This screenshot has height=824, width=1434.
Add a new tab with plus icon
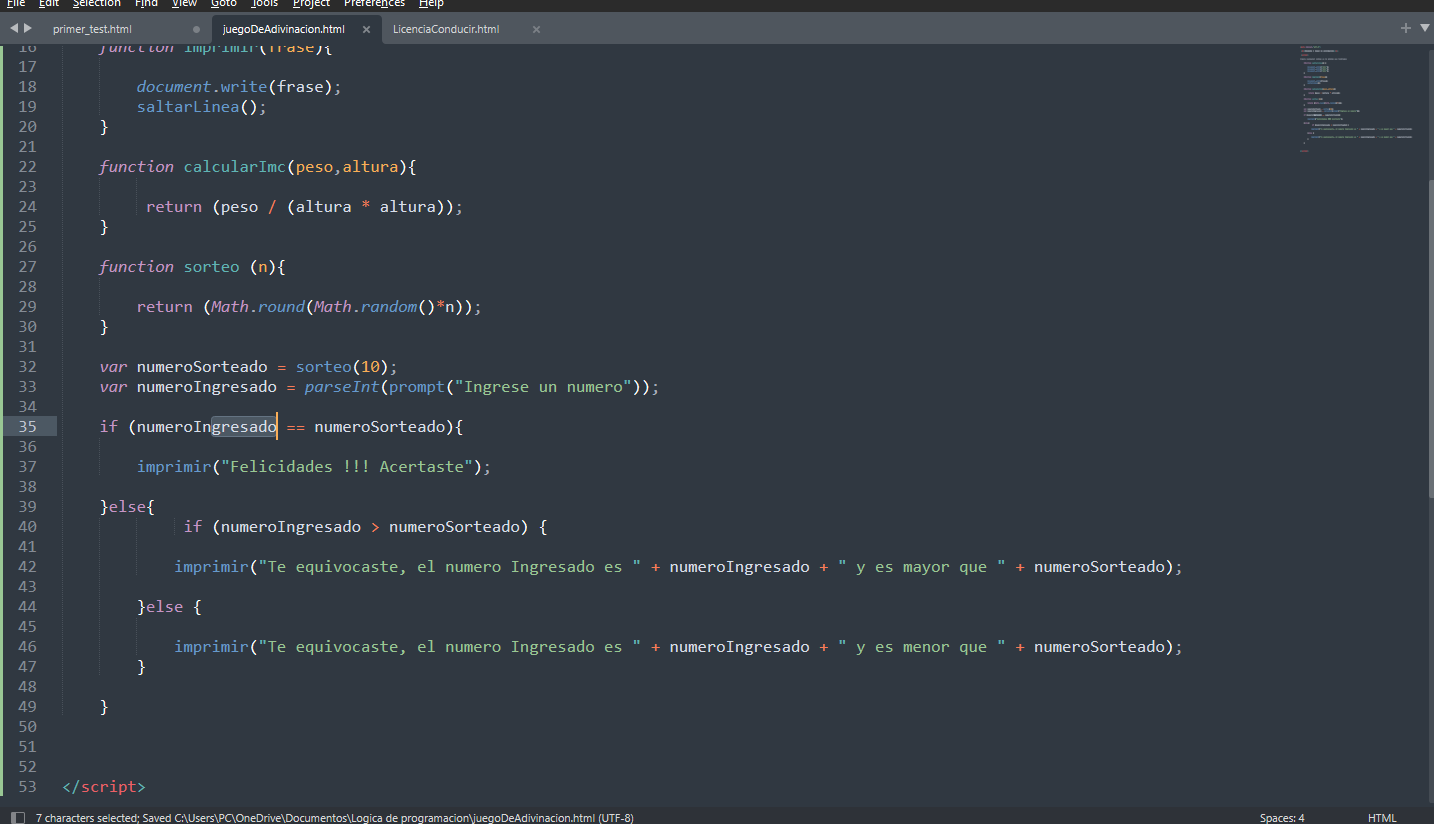click(1406, 29)
